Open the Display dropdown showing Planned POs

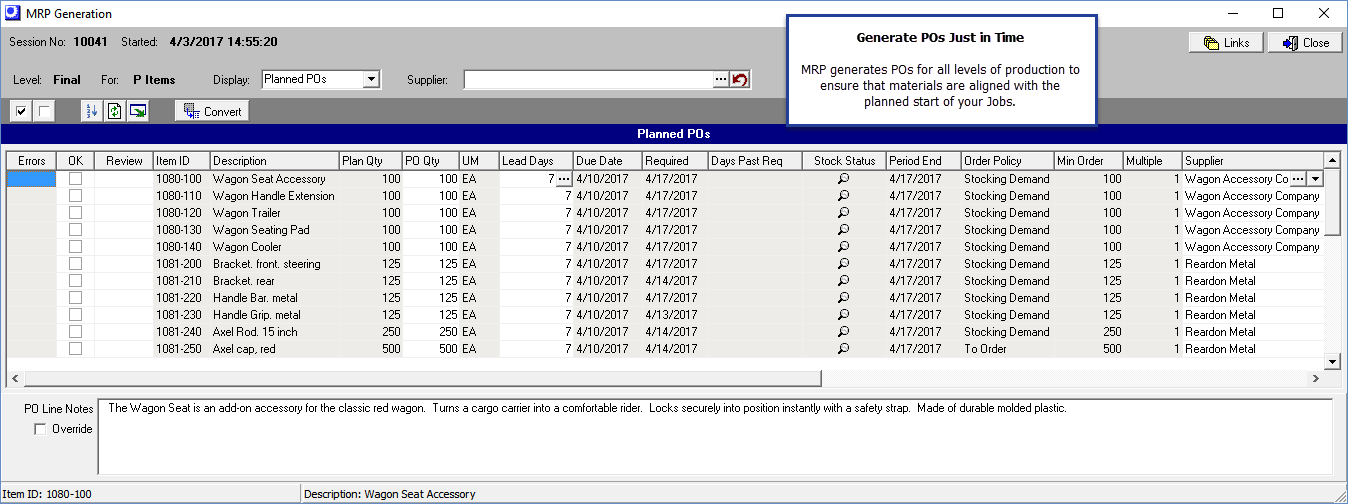pyautogui.click(x=371, y=79)
